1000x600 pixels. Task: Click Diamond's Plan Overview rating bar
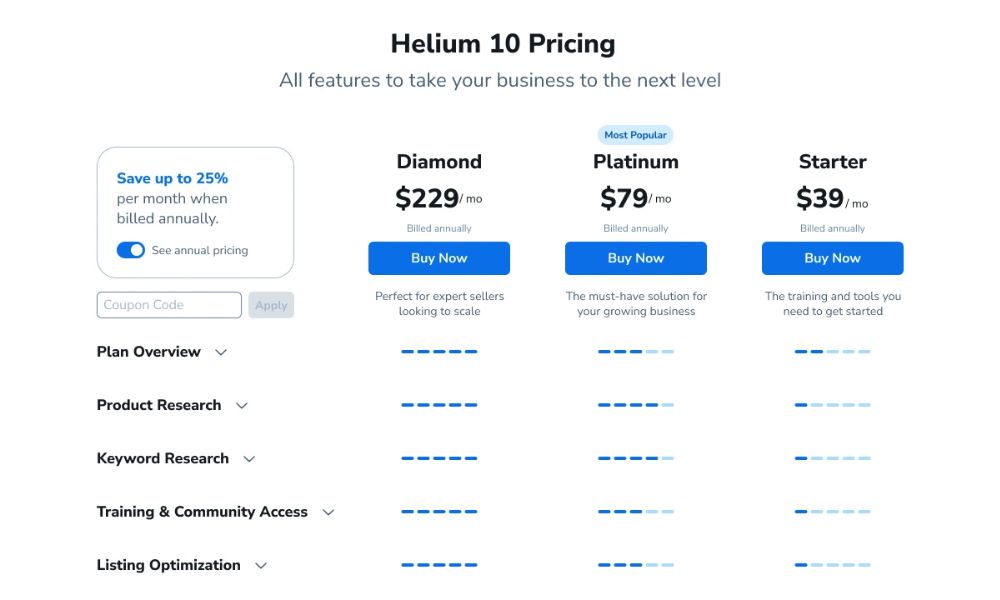tap(439, 352)
